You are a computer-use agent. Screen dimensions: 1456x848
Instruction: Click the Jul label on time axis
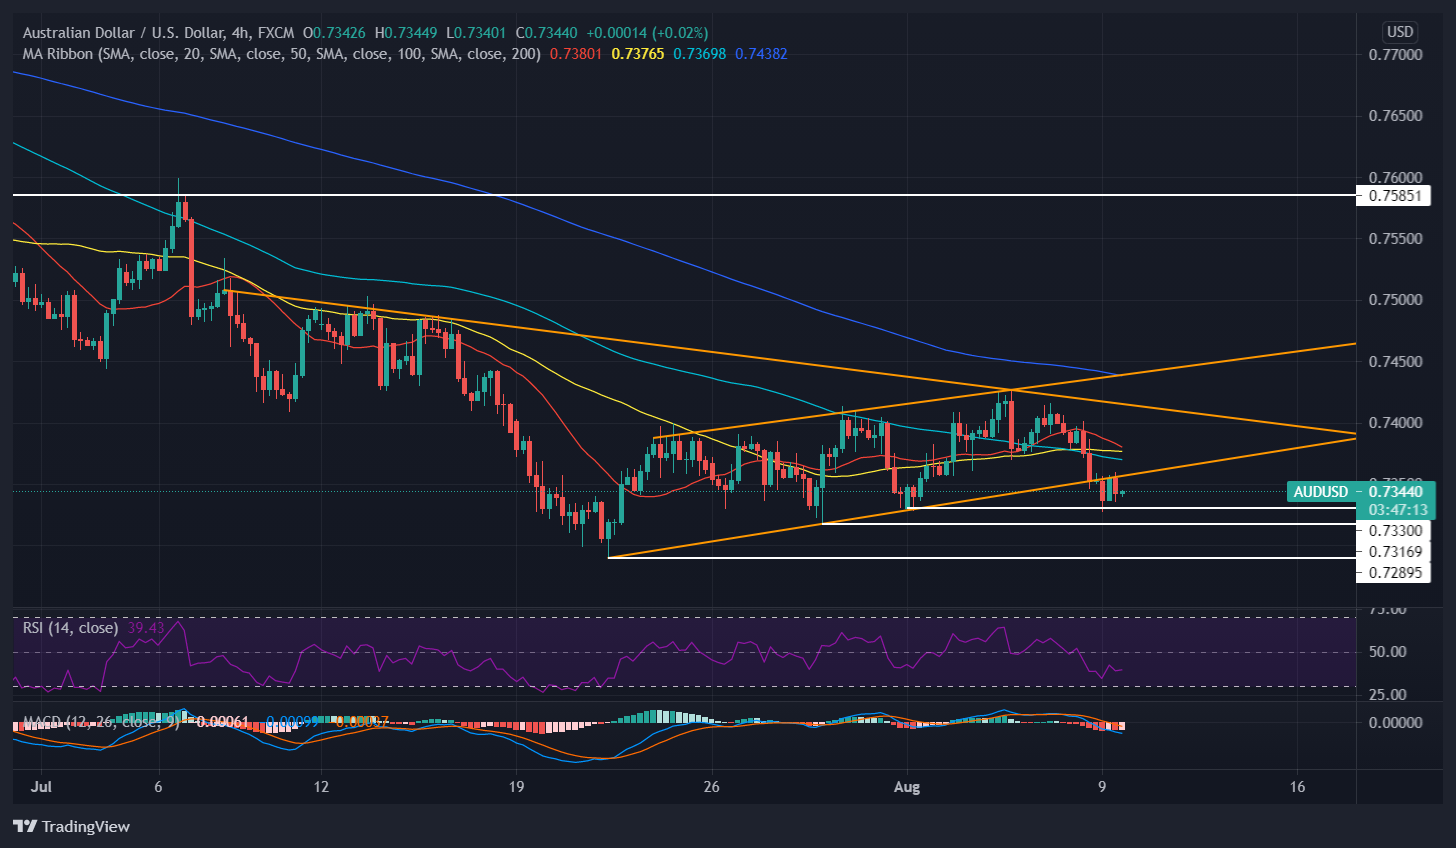(41, 787)
